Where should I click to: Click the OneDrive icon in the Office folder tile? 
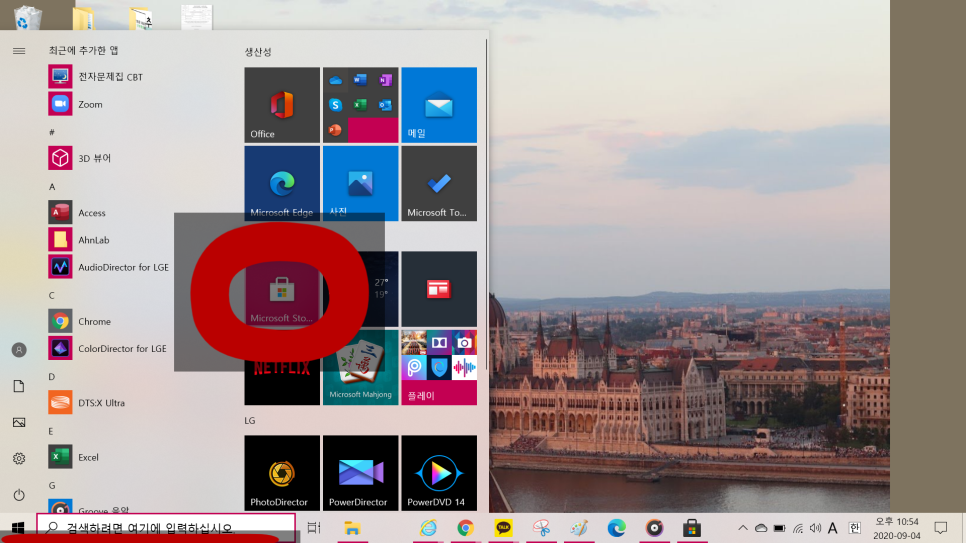coord(335,80)
